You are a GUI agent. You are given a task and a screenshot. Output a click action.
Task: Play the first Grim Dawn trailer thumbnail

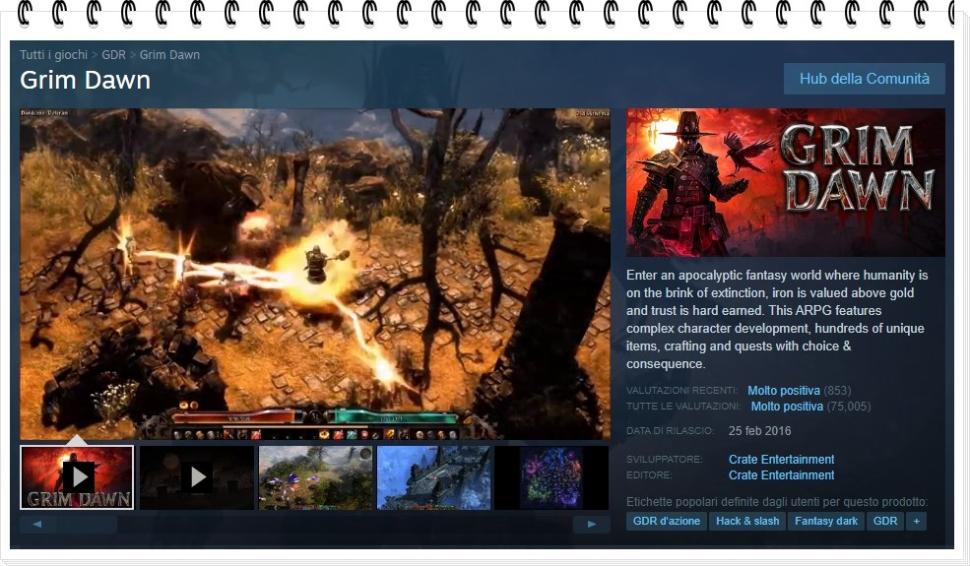coord(77,477)
